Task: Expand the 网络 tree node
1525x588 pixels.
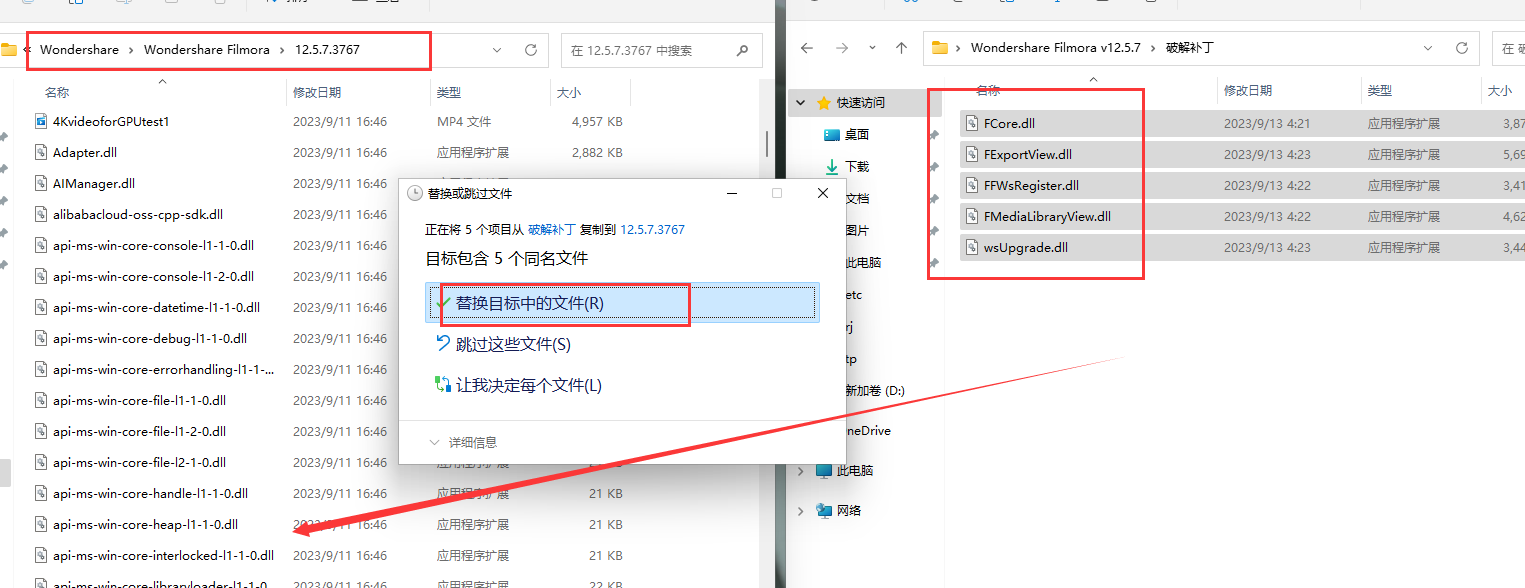Action: tap(800, 510)
